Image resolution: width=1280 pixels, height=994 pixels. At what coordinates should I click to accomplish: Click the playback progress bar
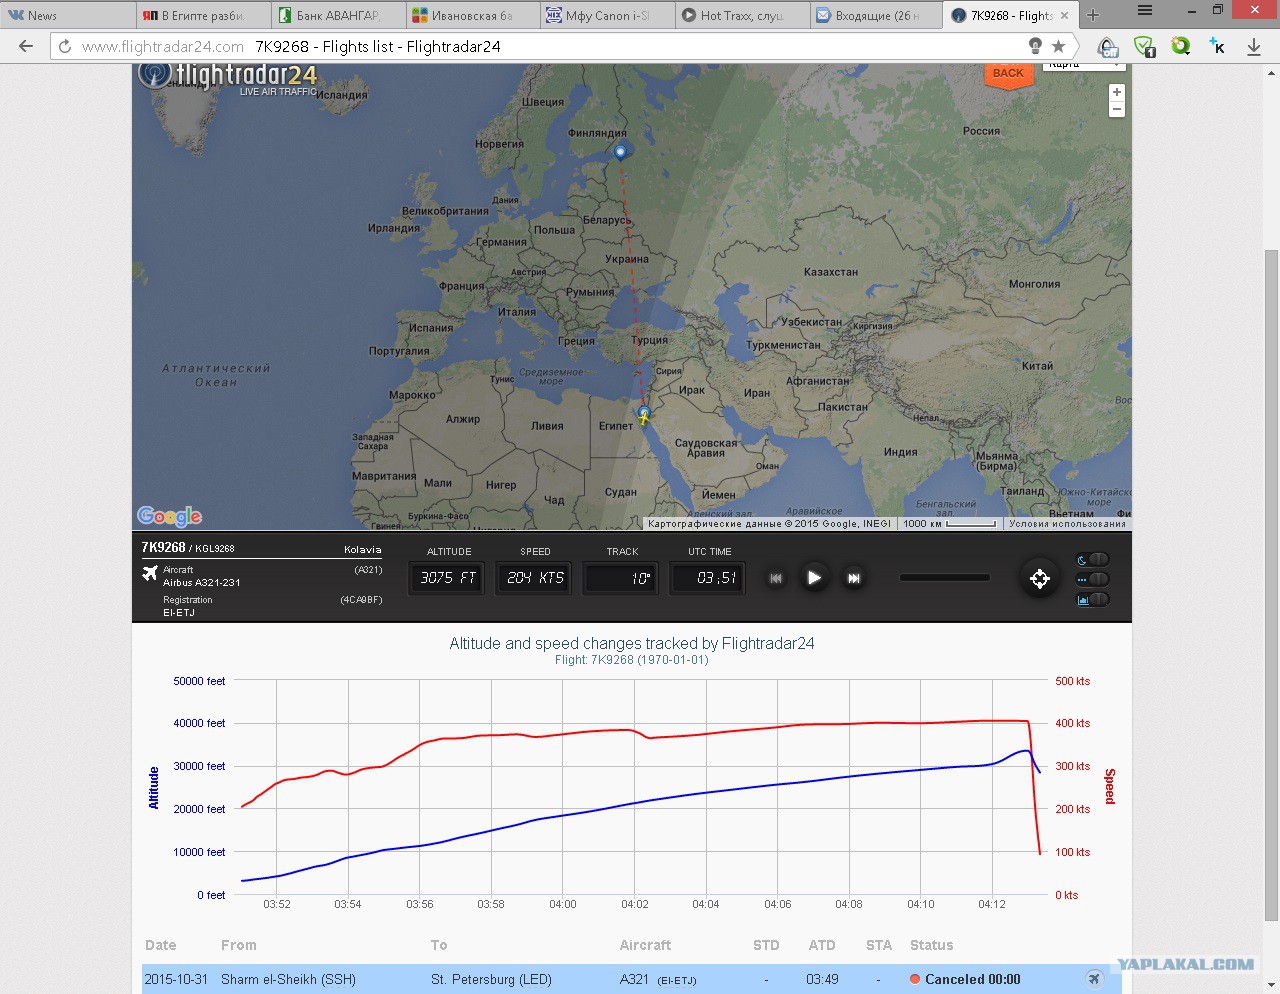point(944,577)
